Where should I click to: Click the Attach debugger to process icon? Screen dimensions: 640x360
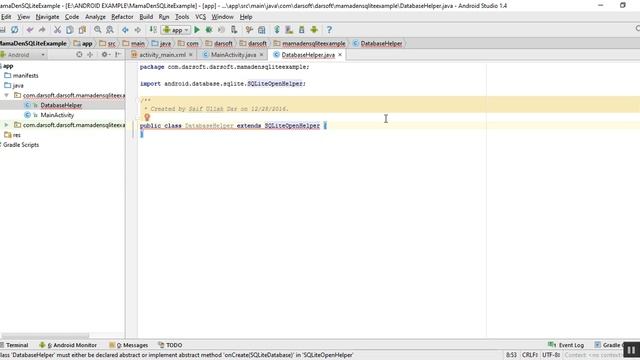(234, 30)
